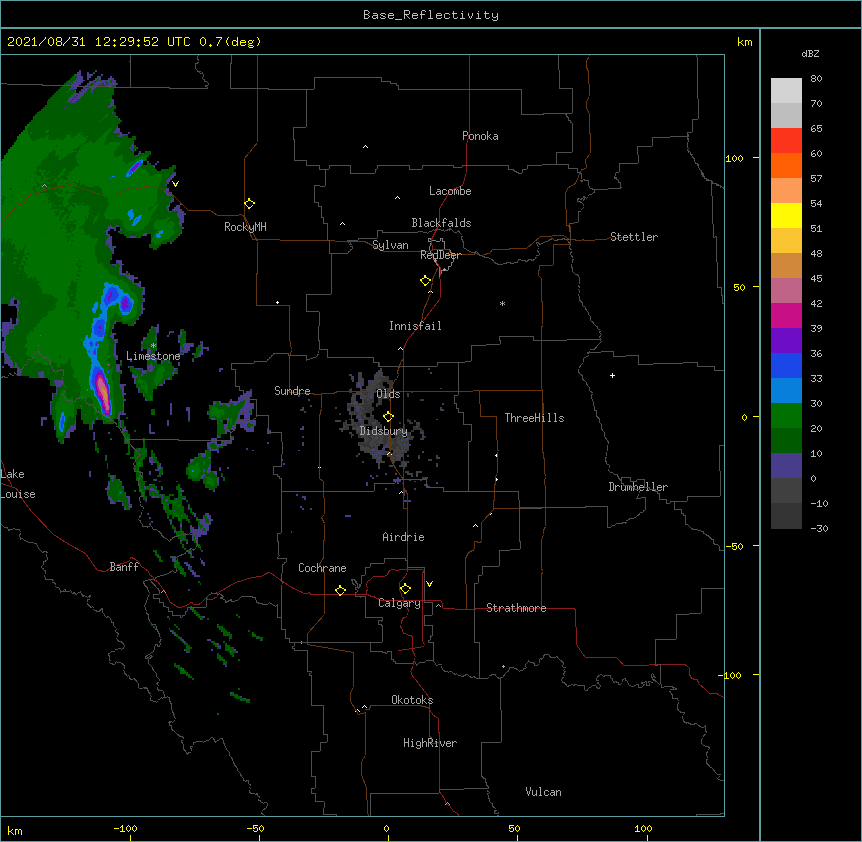Click the RockyMH label
The height and width of the screenshot is (842, 862).
pyautogui.click(x=245, y=227)
